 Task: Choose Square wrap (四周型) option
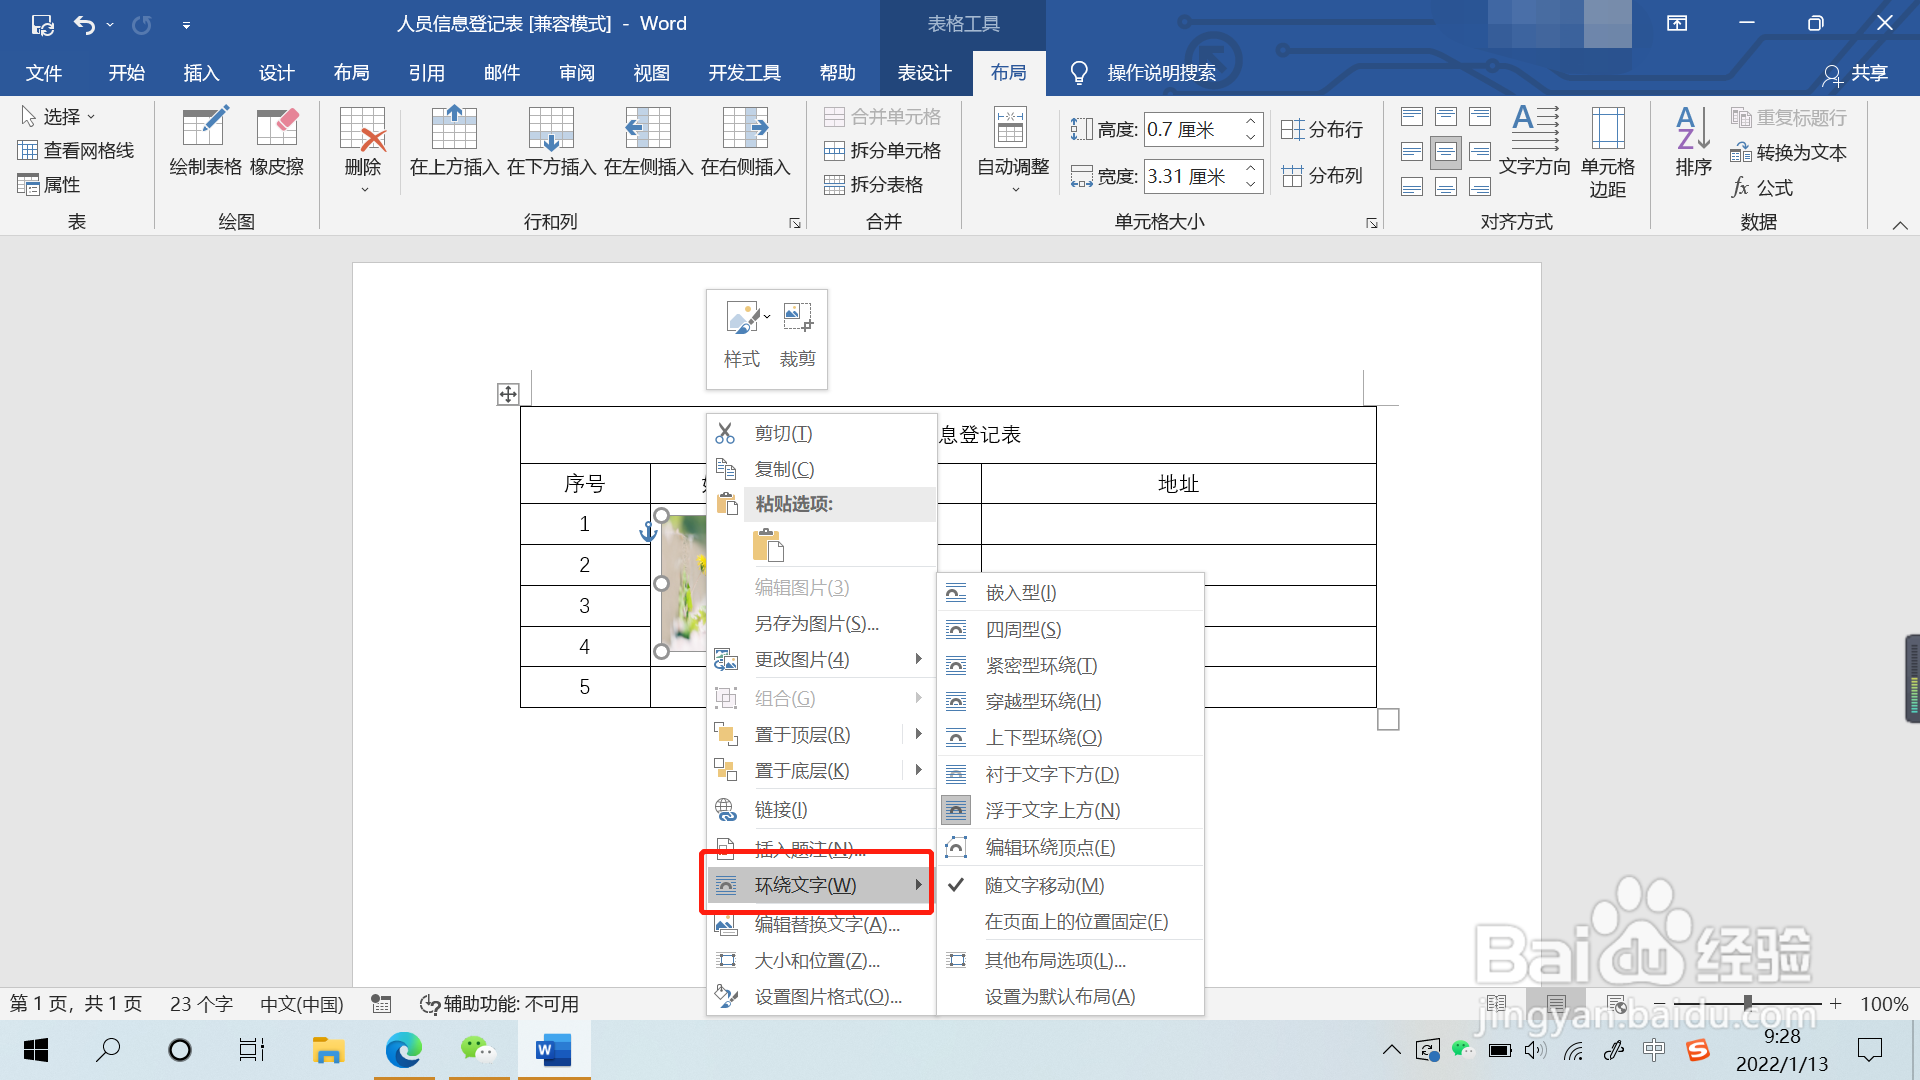[x=1023, y=630]
